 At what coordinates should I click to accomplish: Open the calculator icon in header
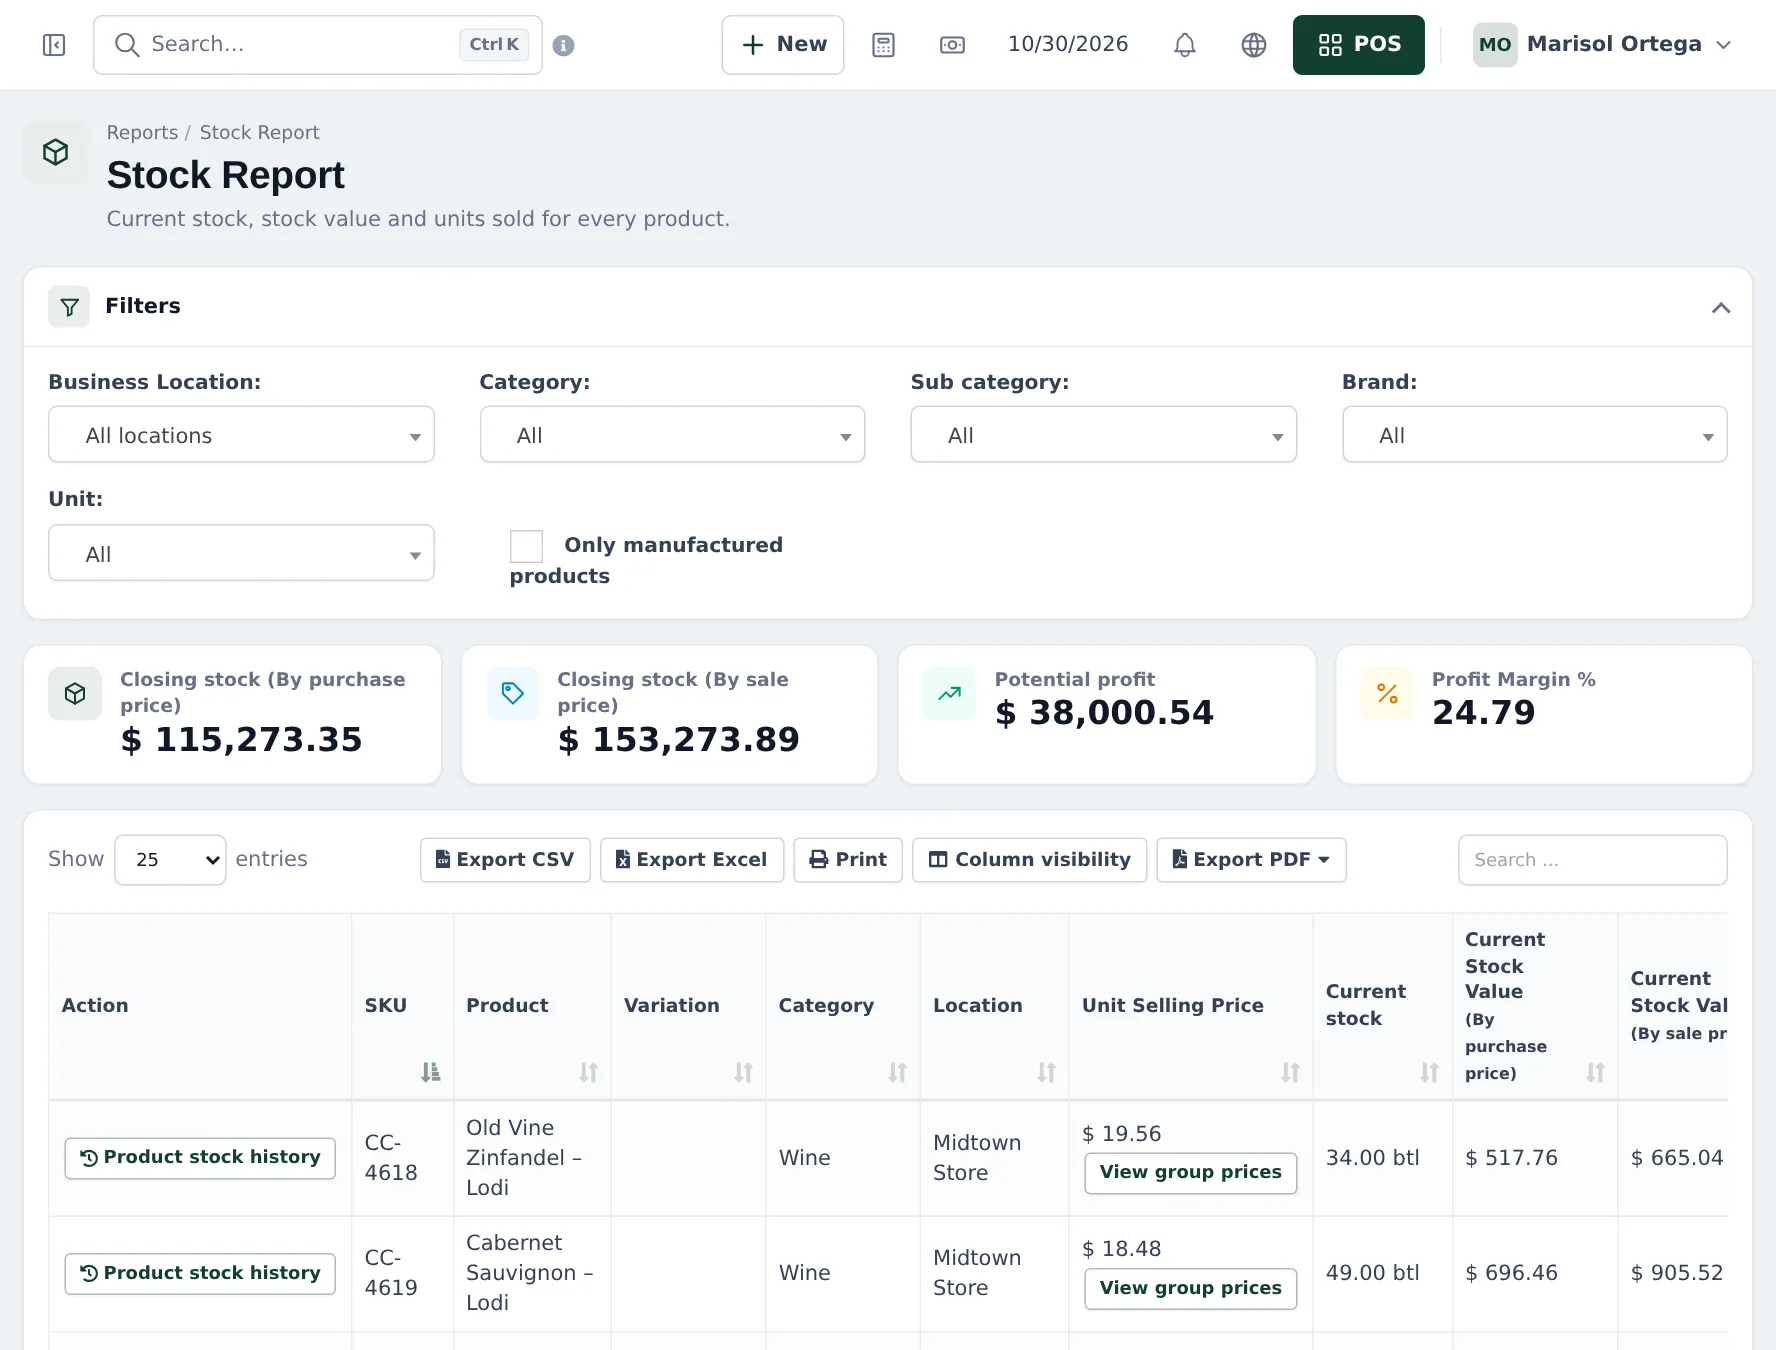pos(883,45)
